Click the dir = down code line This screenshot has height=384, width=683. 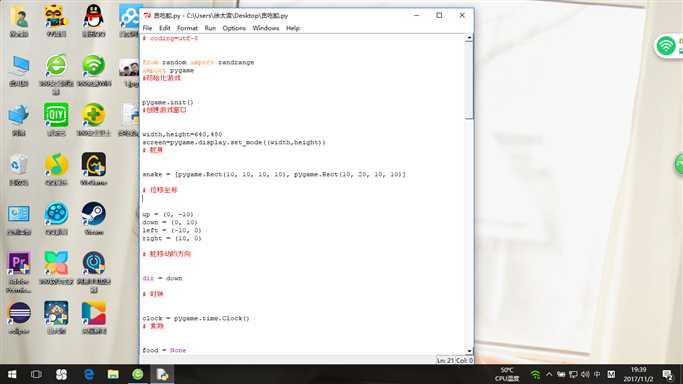coord(162,278)
